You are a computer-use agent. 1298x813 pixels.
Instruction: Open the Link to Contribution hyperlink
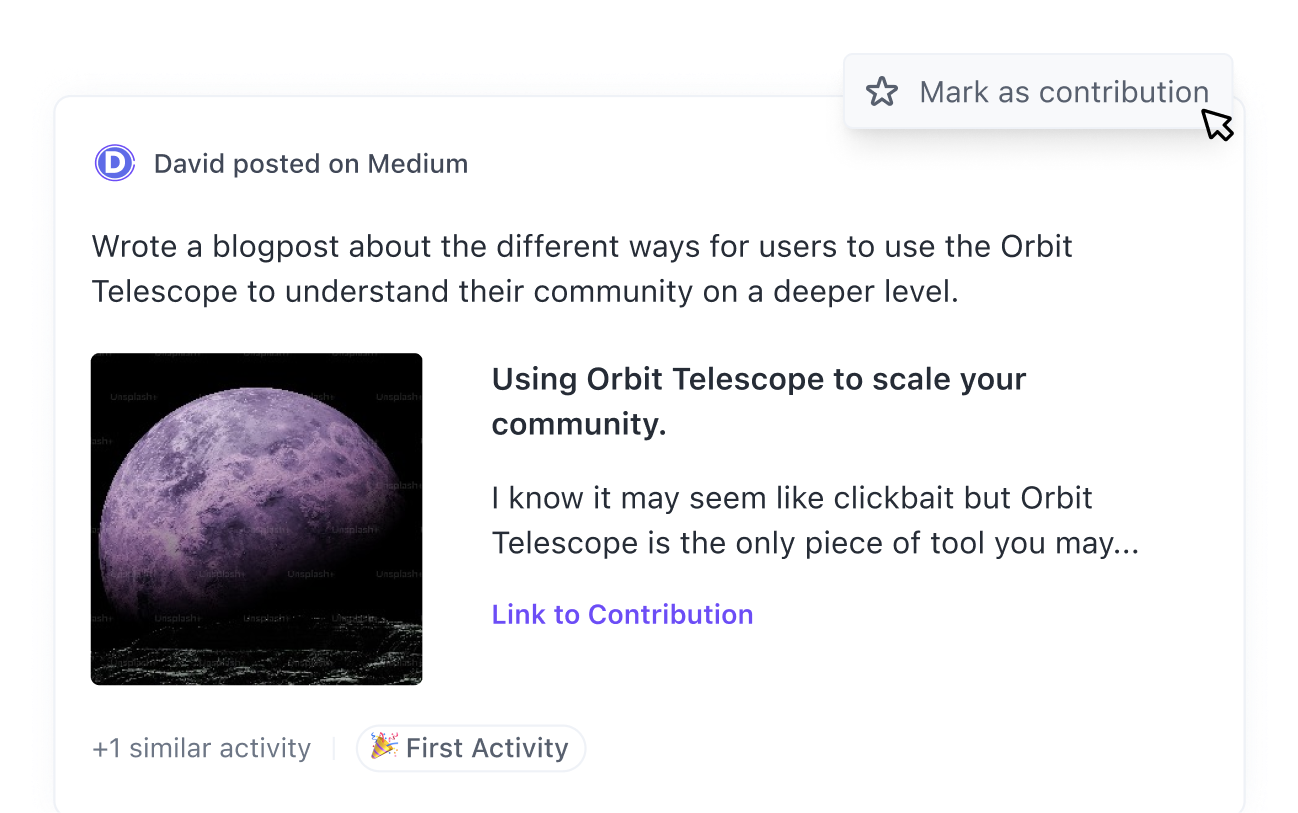[x=622, y=614]
